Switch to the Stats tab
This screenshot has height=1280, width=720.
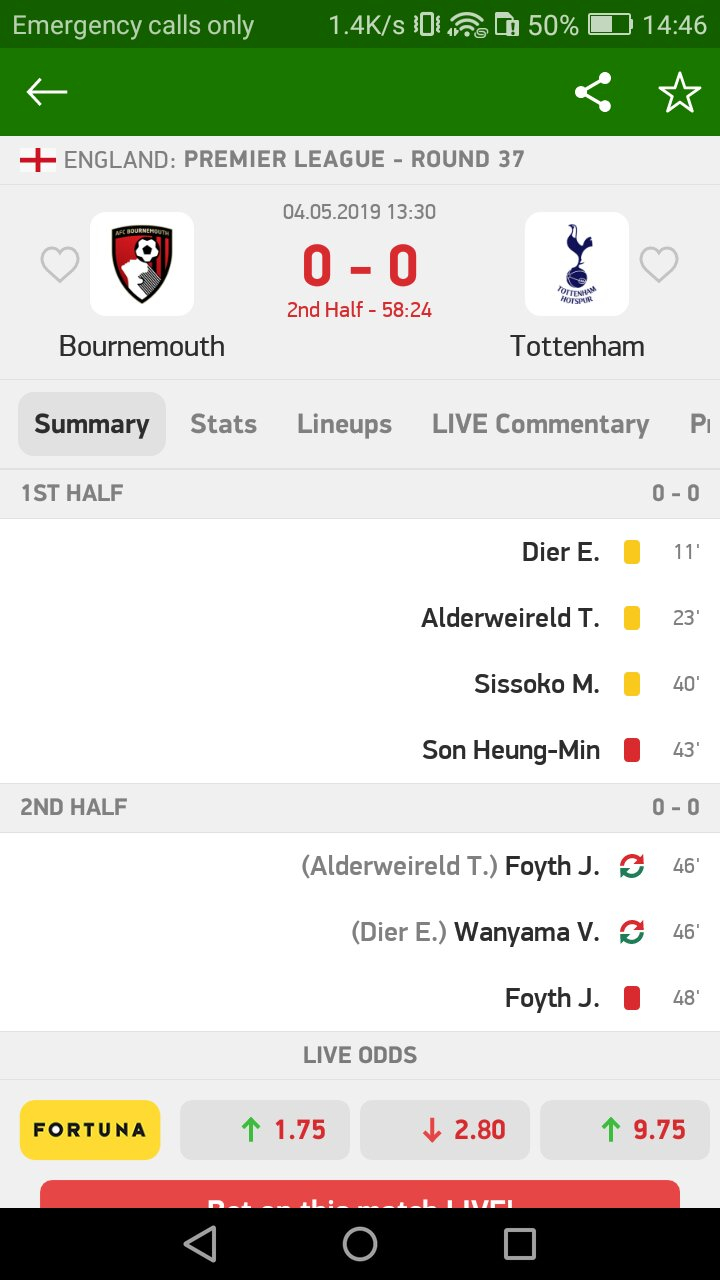224,424
